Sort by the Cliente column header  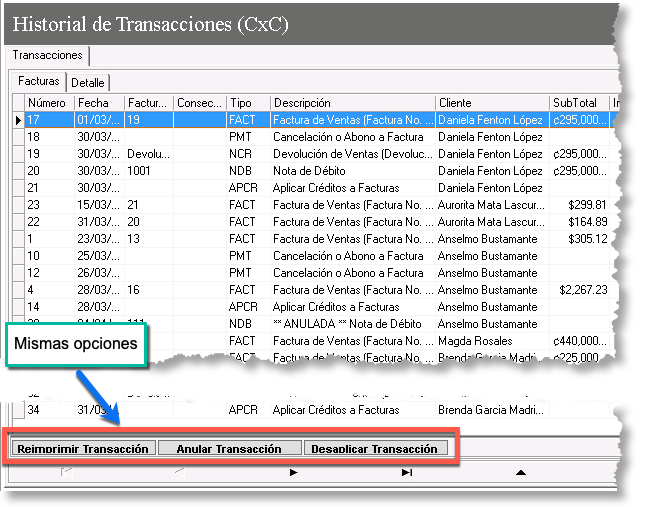[x=493, y=103]
